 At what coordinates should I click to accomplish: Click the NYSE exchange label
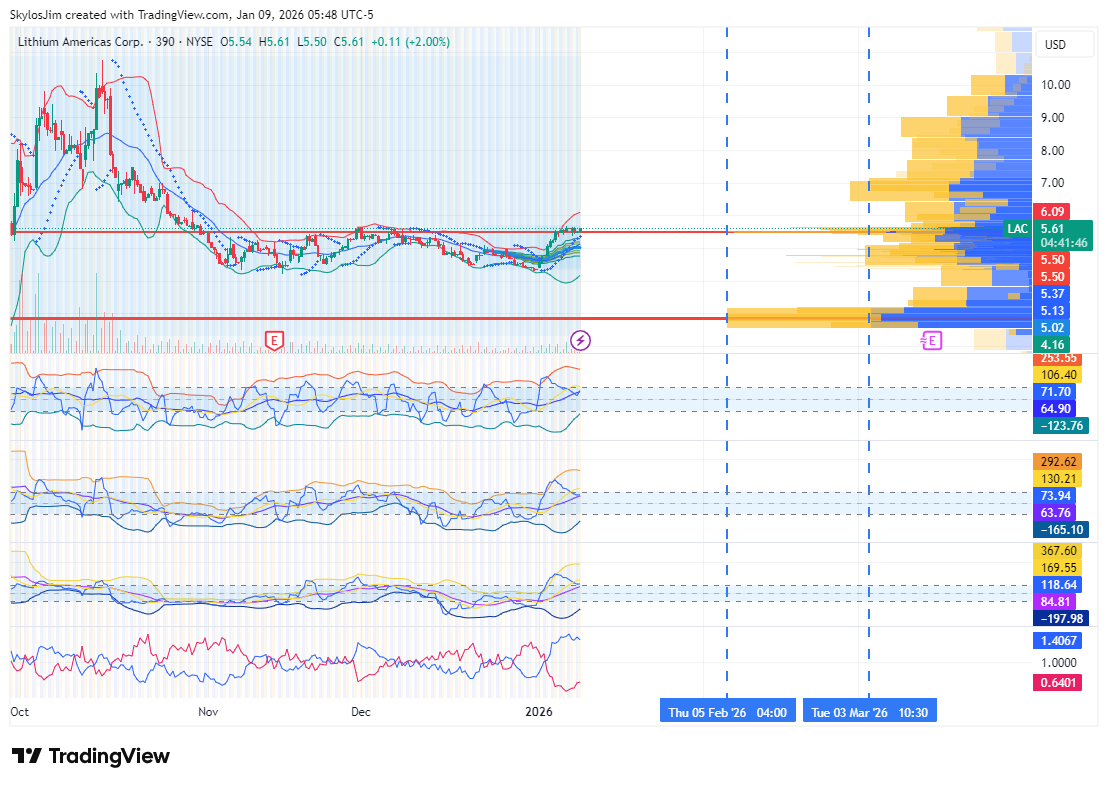point(201,42)
